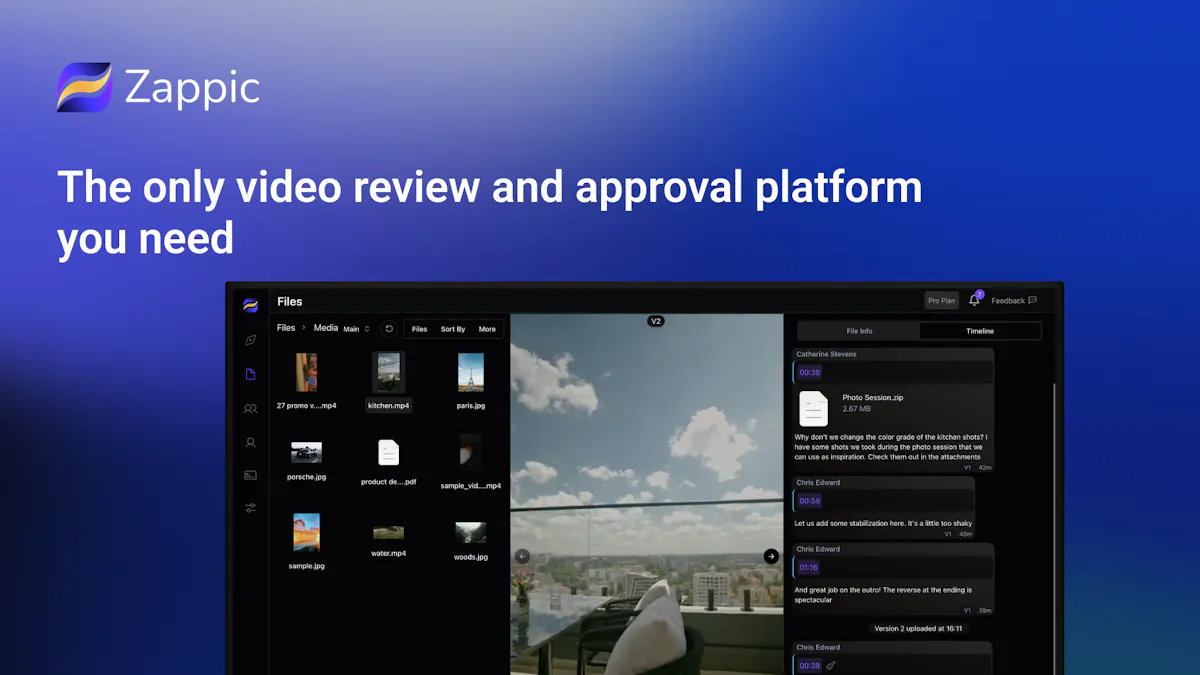1200x675 pixels.
Task: Switch to the File Info tab
Action: pos(859,331)
